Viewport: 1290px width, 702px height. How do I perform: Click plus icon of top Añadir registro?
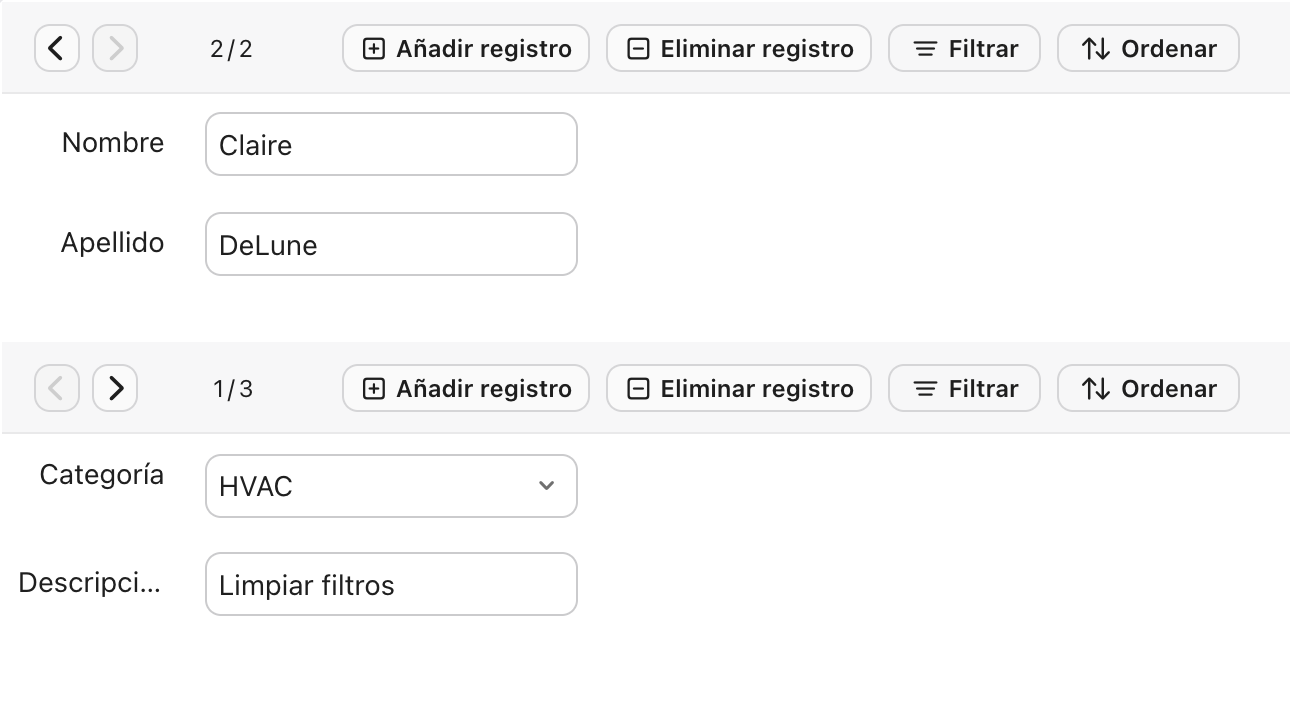[373, 49]
